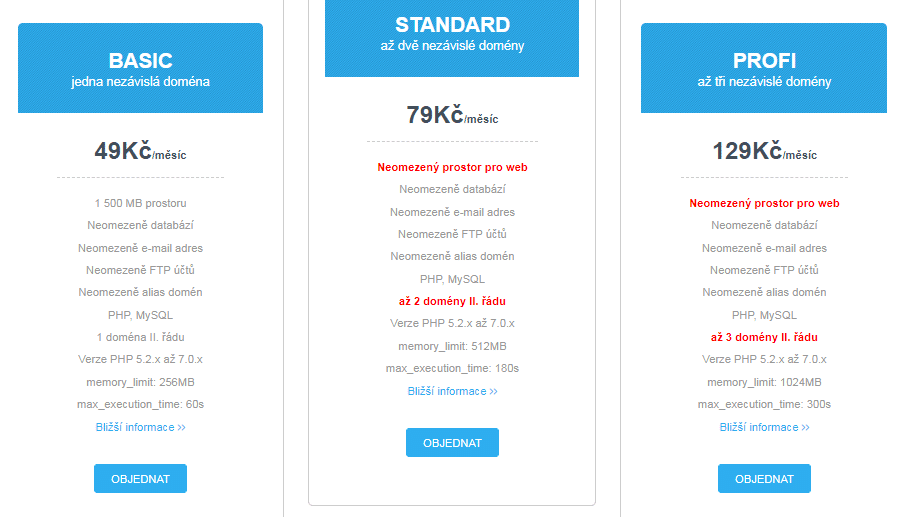Click the PROFI plan header banner
This screenshot has height=517, width=905.
[764, 68]
